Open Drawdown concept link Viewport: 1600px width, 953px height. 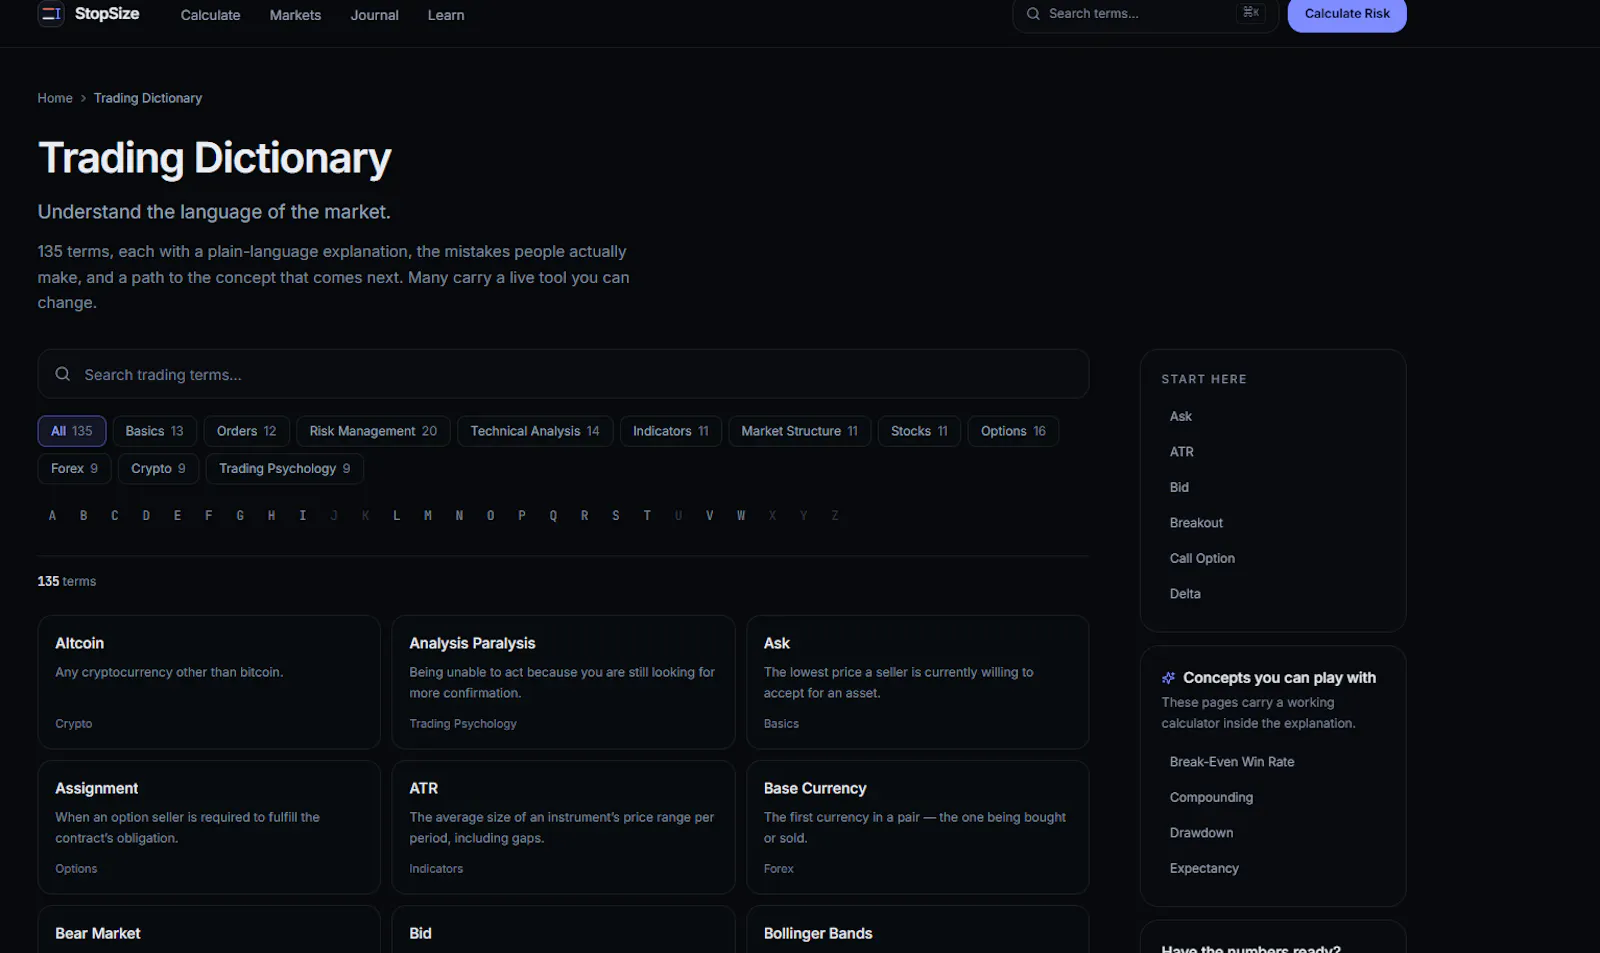click(1201, 833)
